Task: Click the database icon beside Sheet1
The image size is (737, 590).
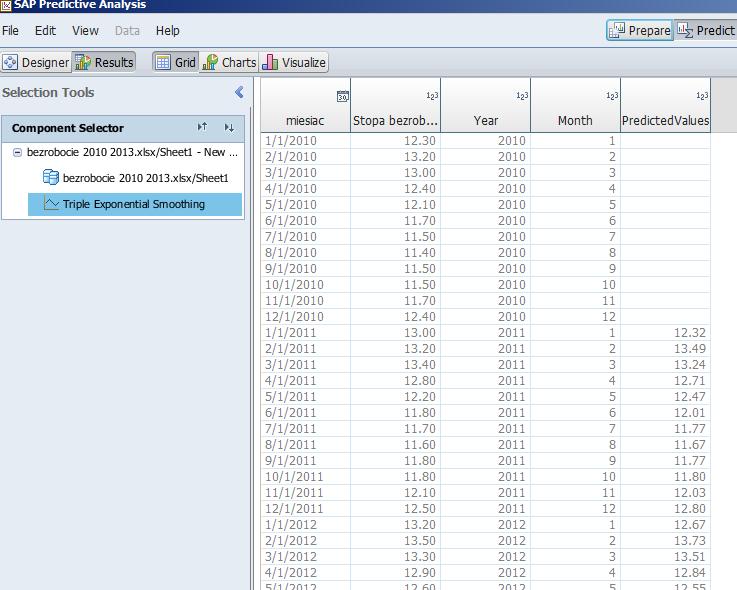Action: (x=51, y=177)
